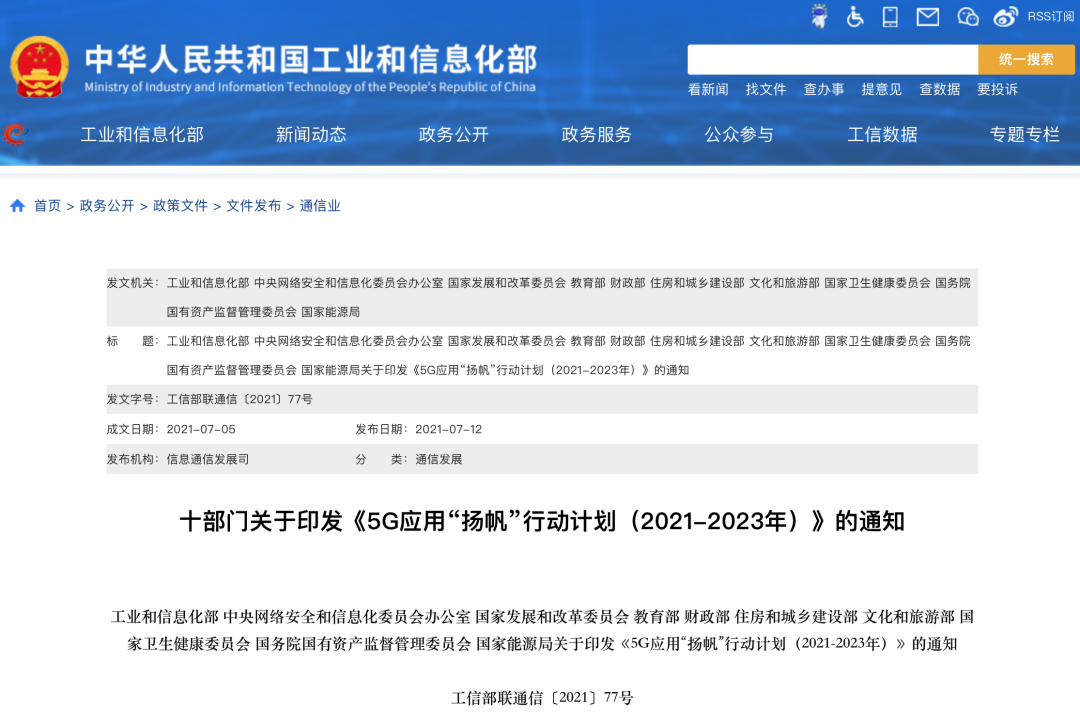1080x724 pixels.
Task: Subscribe via the RSS订阅 icon
Action: click(1043, 16)
